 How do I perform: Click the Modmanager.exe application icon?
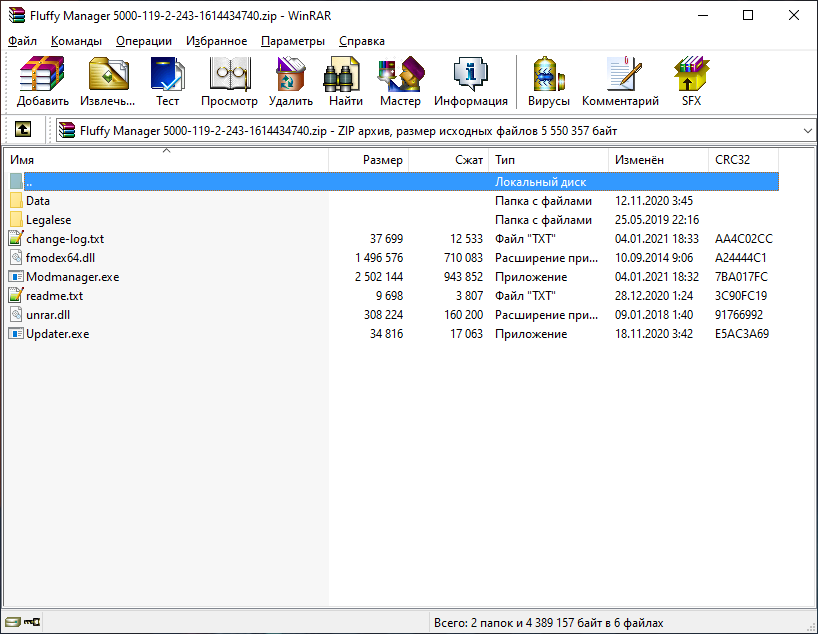(x=16, y=277)
